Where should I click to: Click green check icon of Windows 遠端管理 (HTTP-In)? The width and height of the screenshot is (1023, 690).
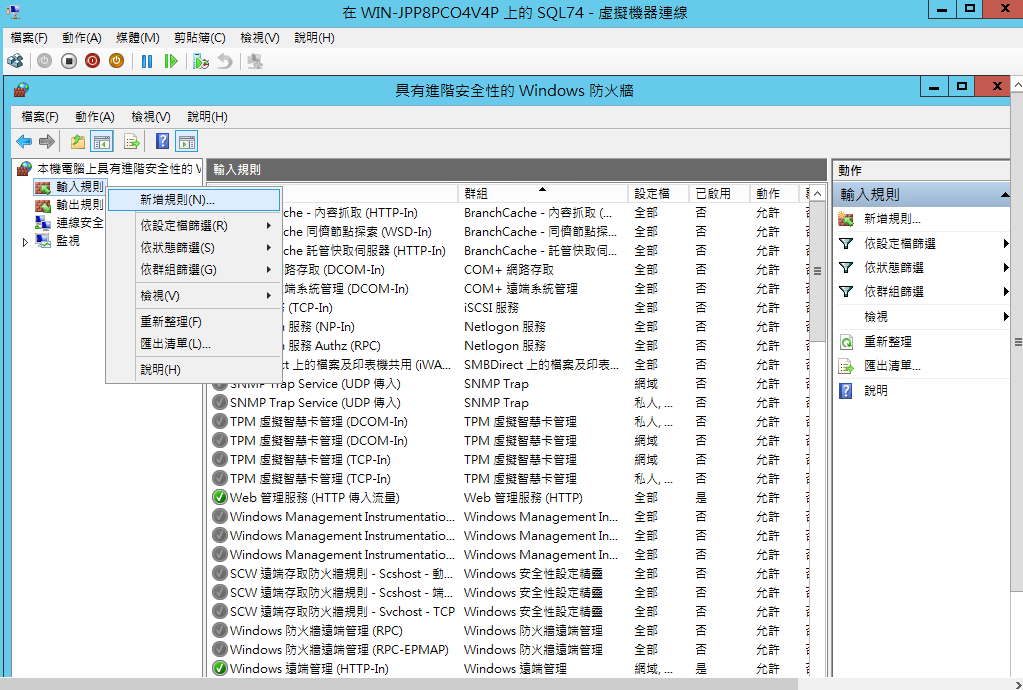click(x=220, y=668)
